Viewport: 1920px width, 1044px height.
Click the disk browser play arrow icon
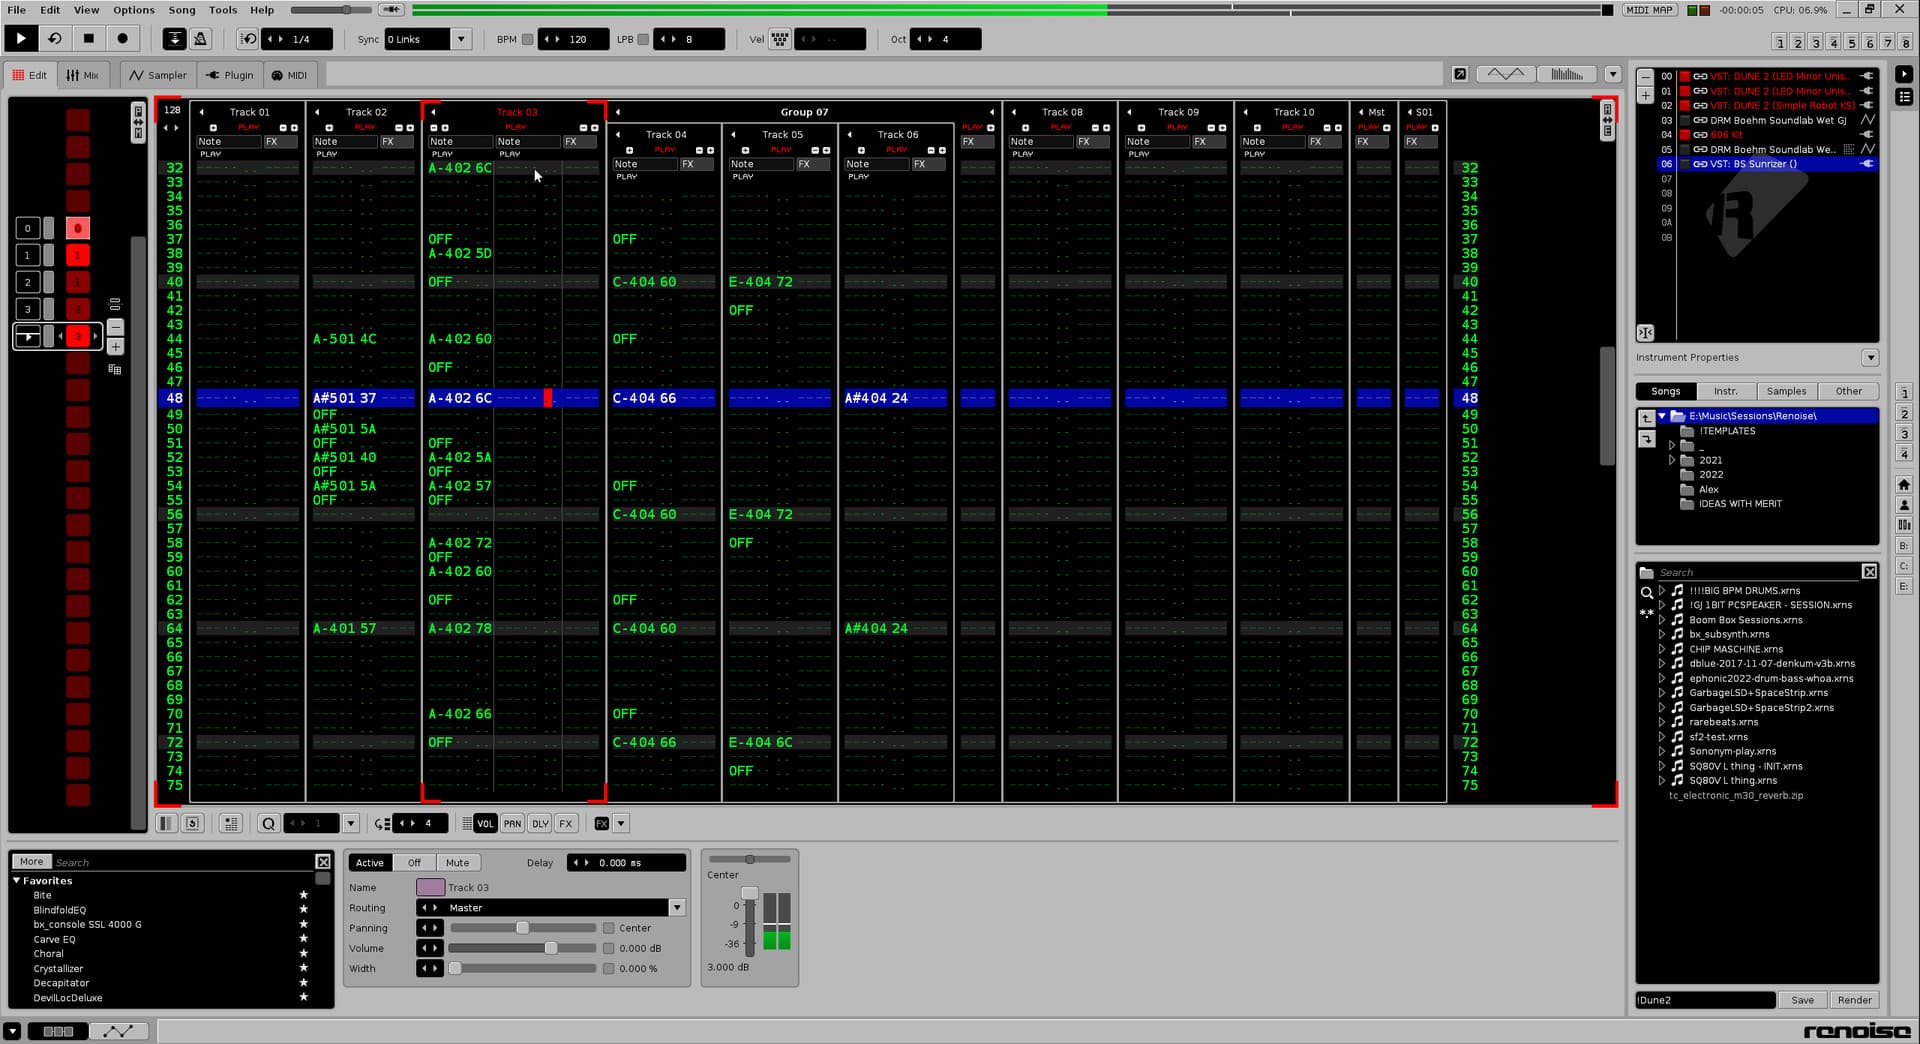[x=1904, y=74]
